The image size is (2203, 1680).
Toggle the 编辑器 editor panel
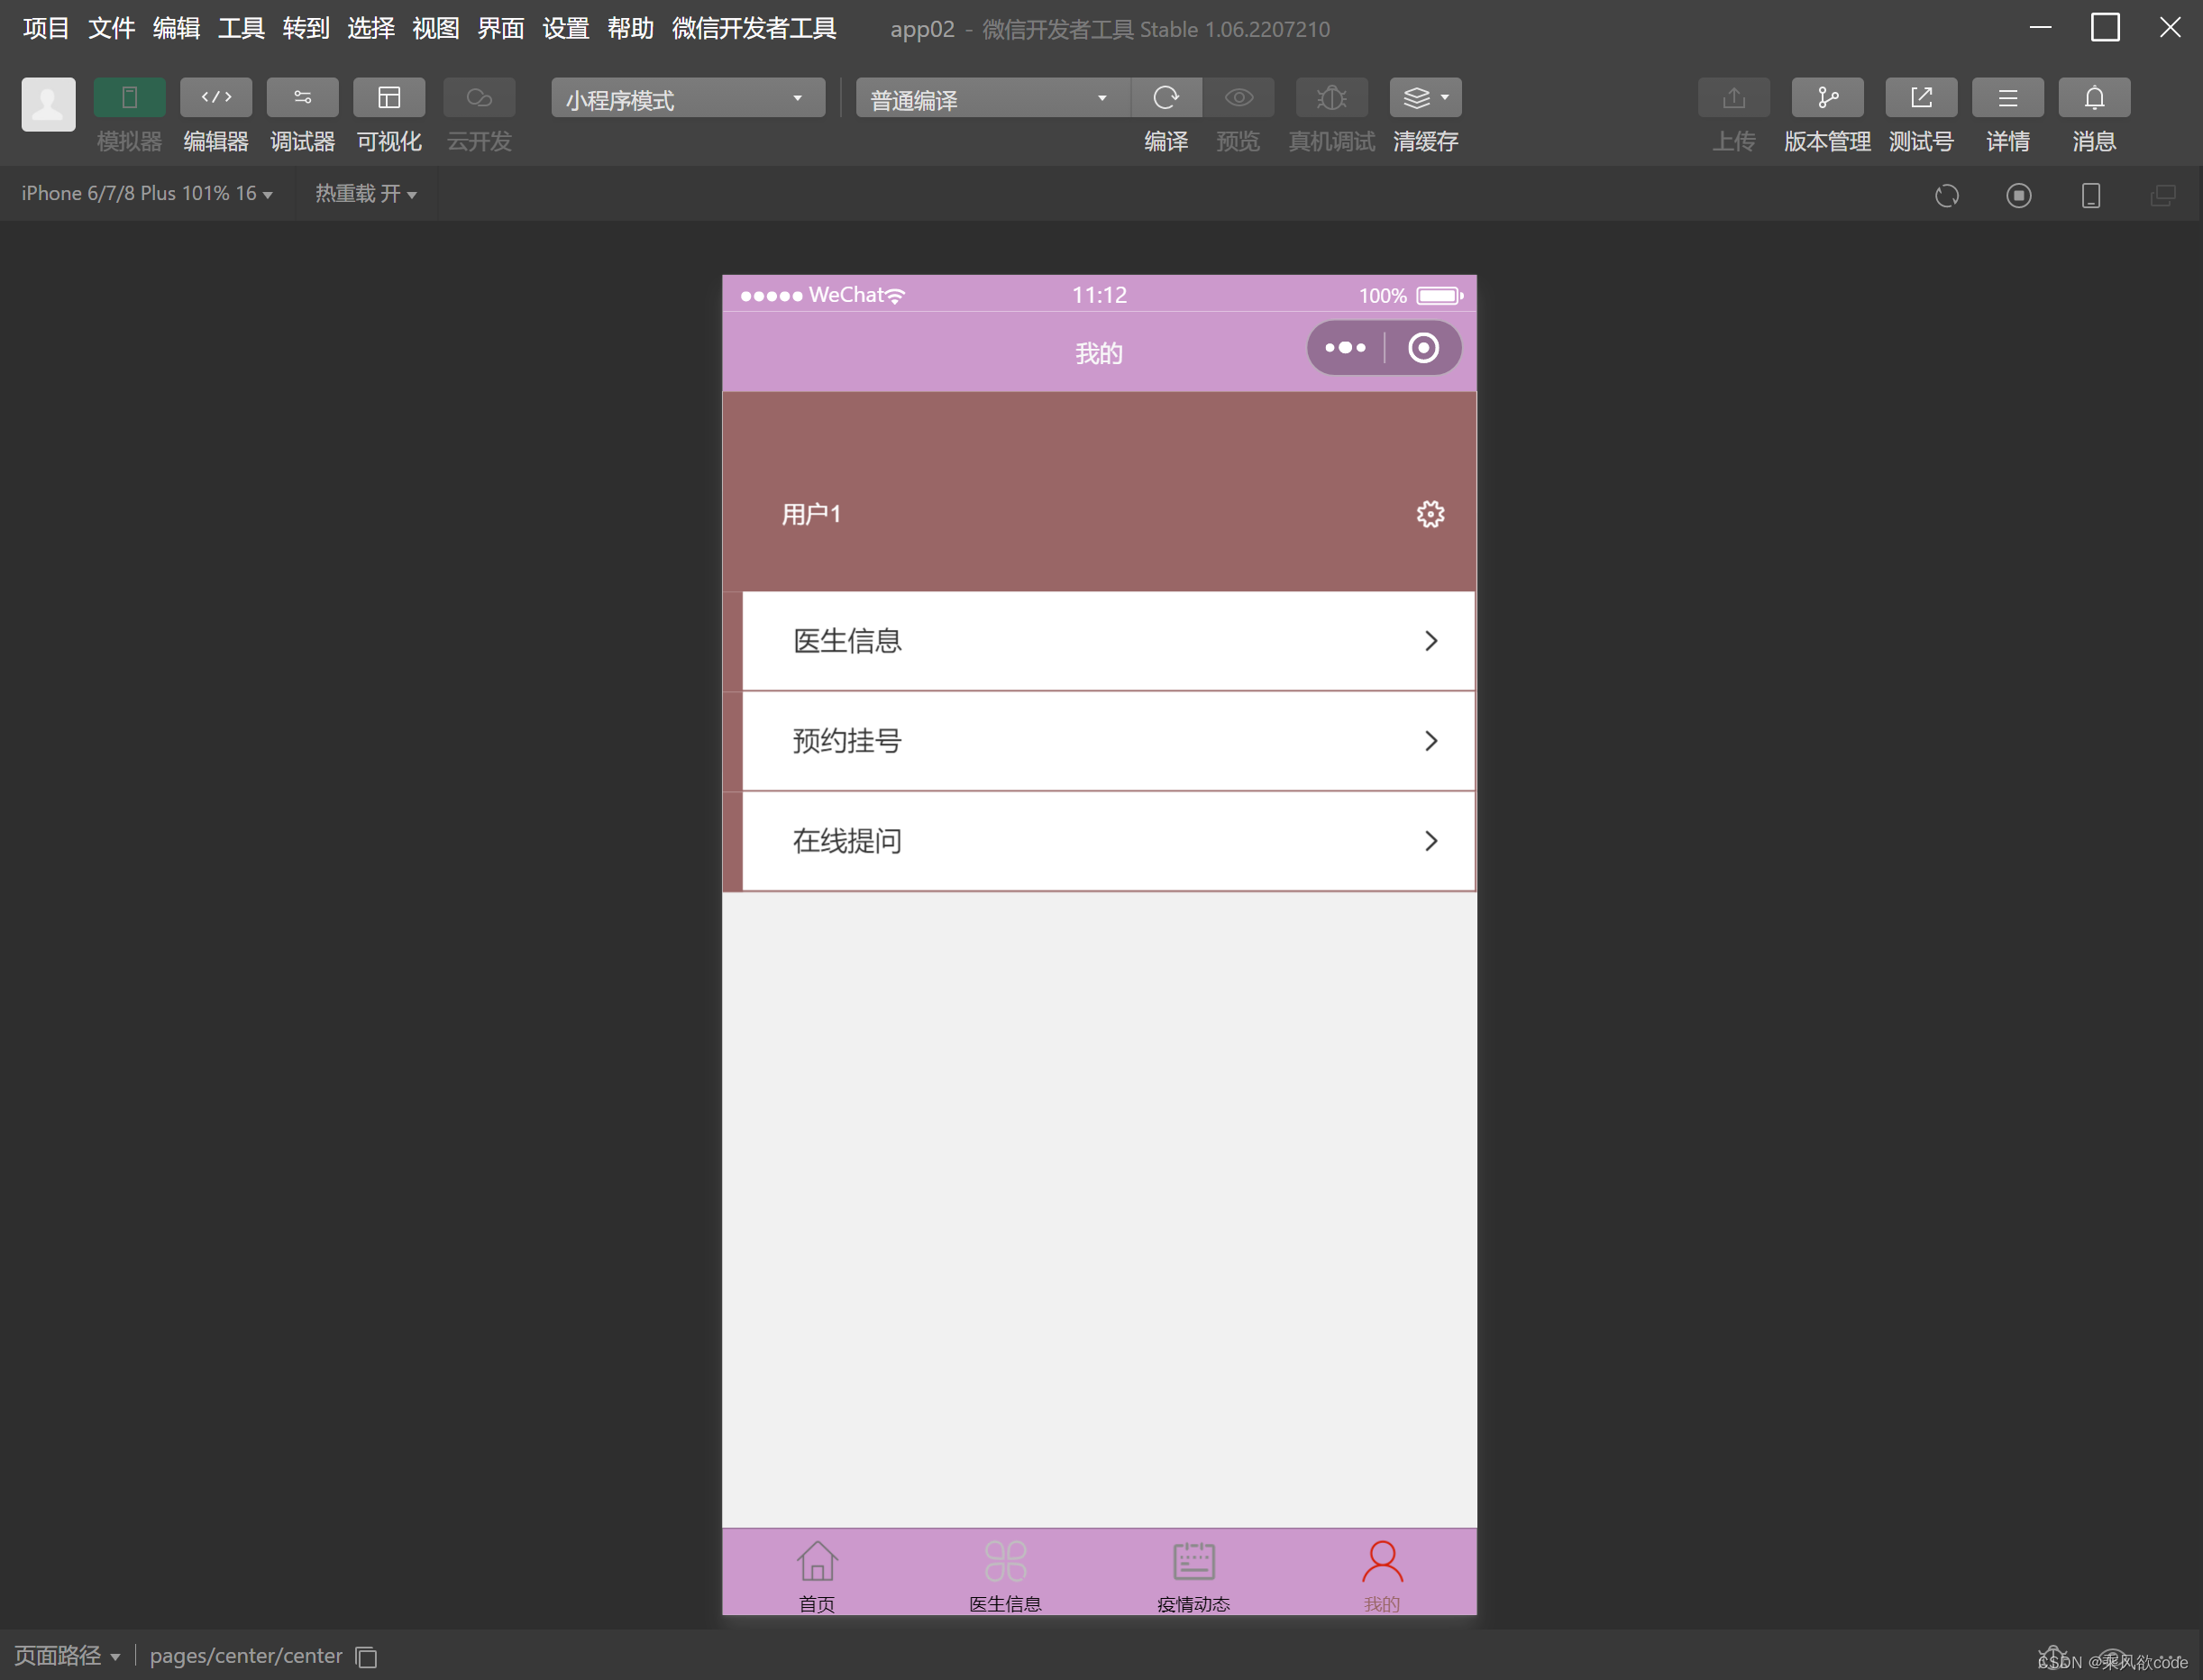[x=216, y=98]
